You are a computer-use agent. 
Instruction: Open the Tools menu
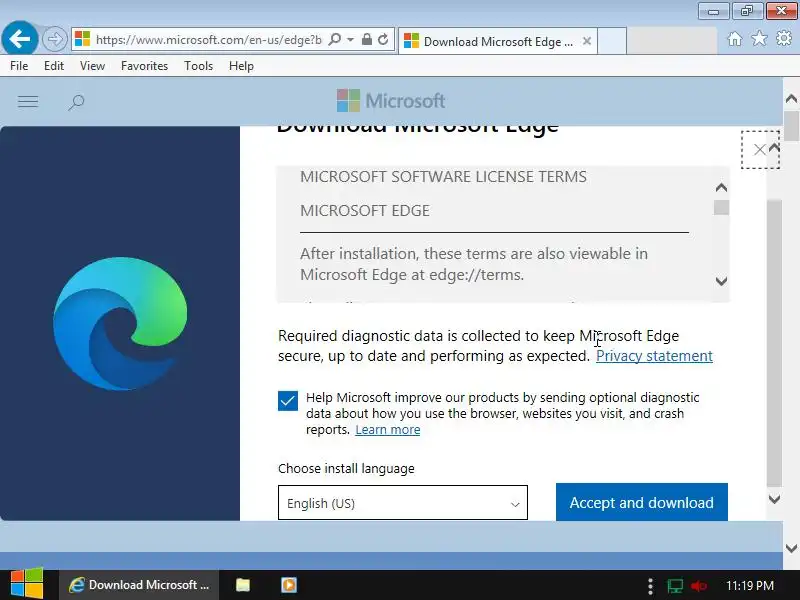pyautogui.click(x=198, y=66)
